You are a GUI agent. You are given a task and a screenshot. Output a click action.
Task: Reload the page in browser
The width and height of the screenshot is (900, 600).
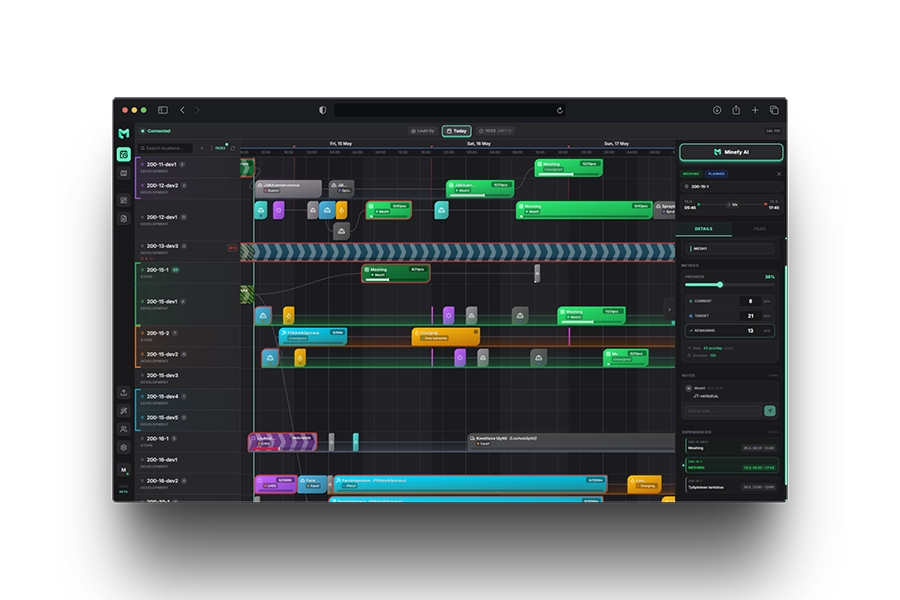(560, 110)
